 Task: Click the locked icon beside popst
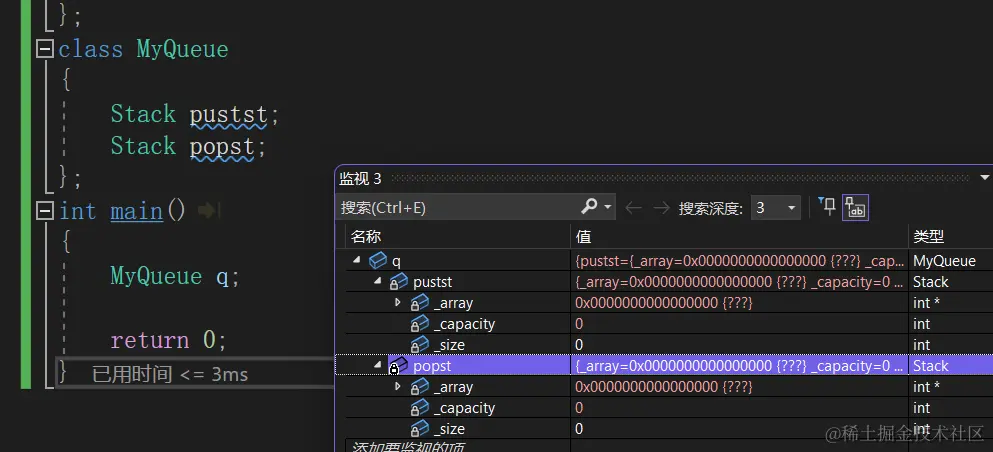[398, 365]
